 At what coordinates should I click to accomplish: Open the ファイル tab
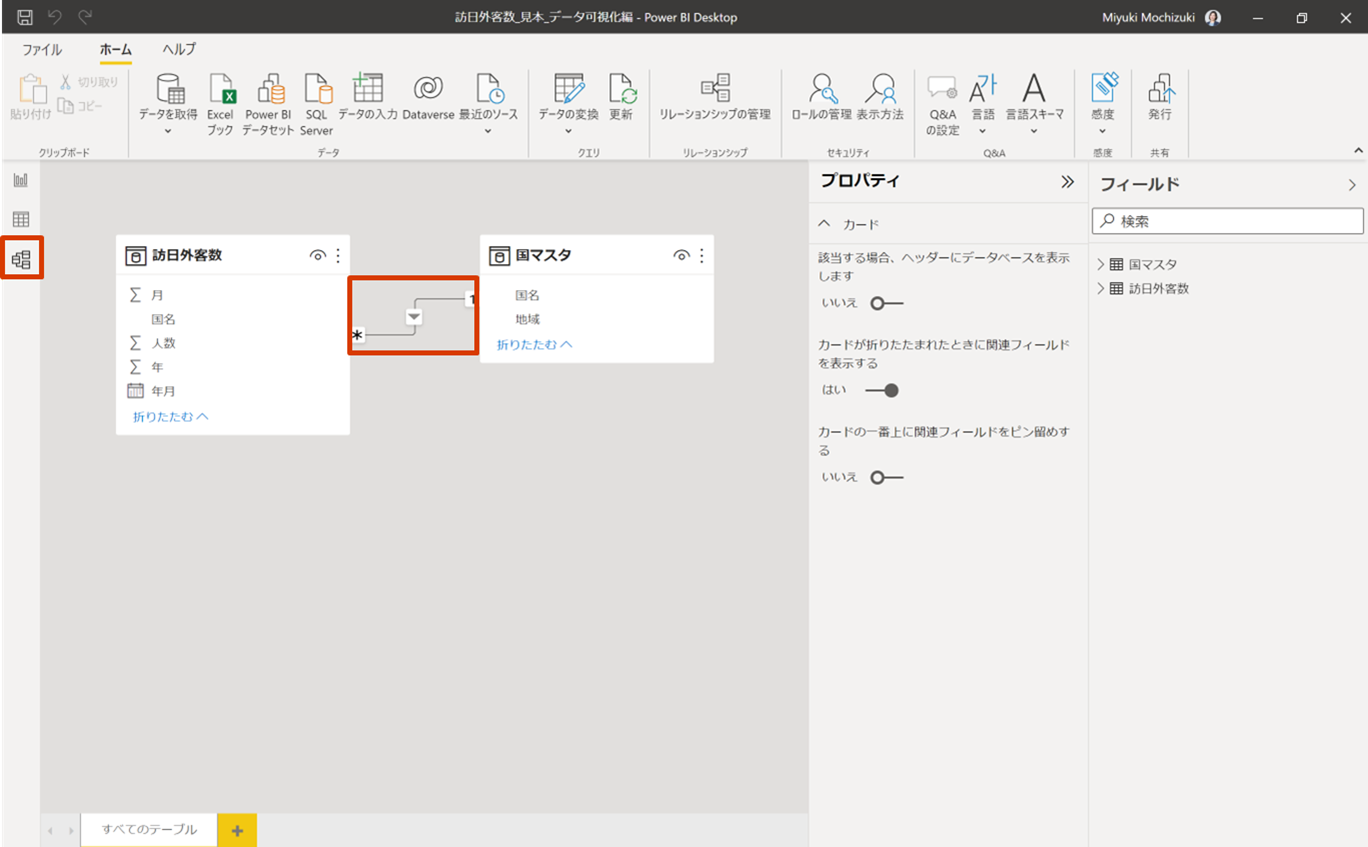coord(42,49)
